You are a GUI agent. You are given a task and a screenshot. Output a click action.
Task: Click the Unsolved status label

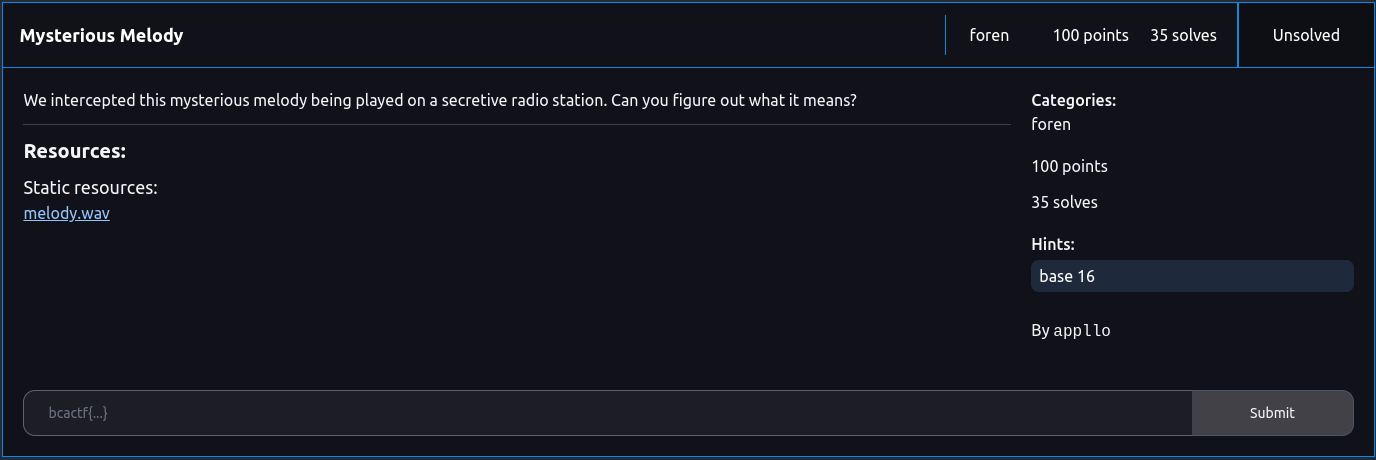coord(1306,35)
